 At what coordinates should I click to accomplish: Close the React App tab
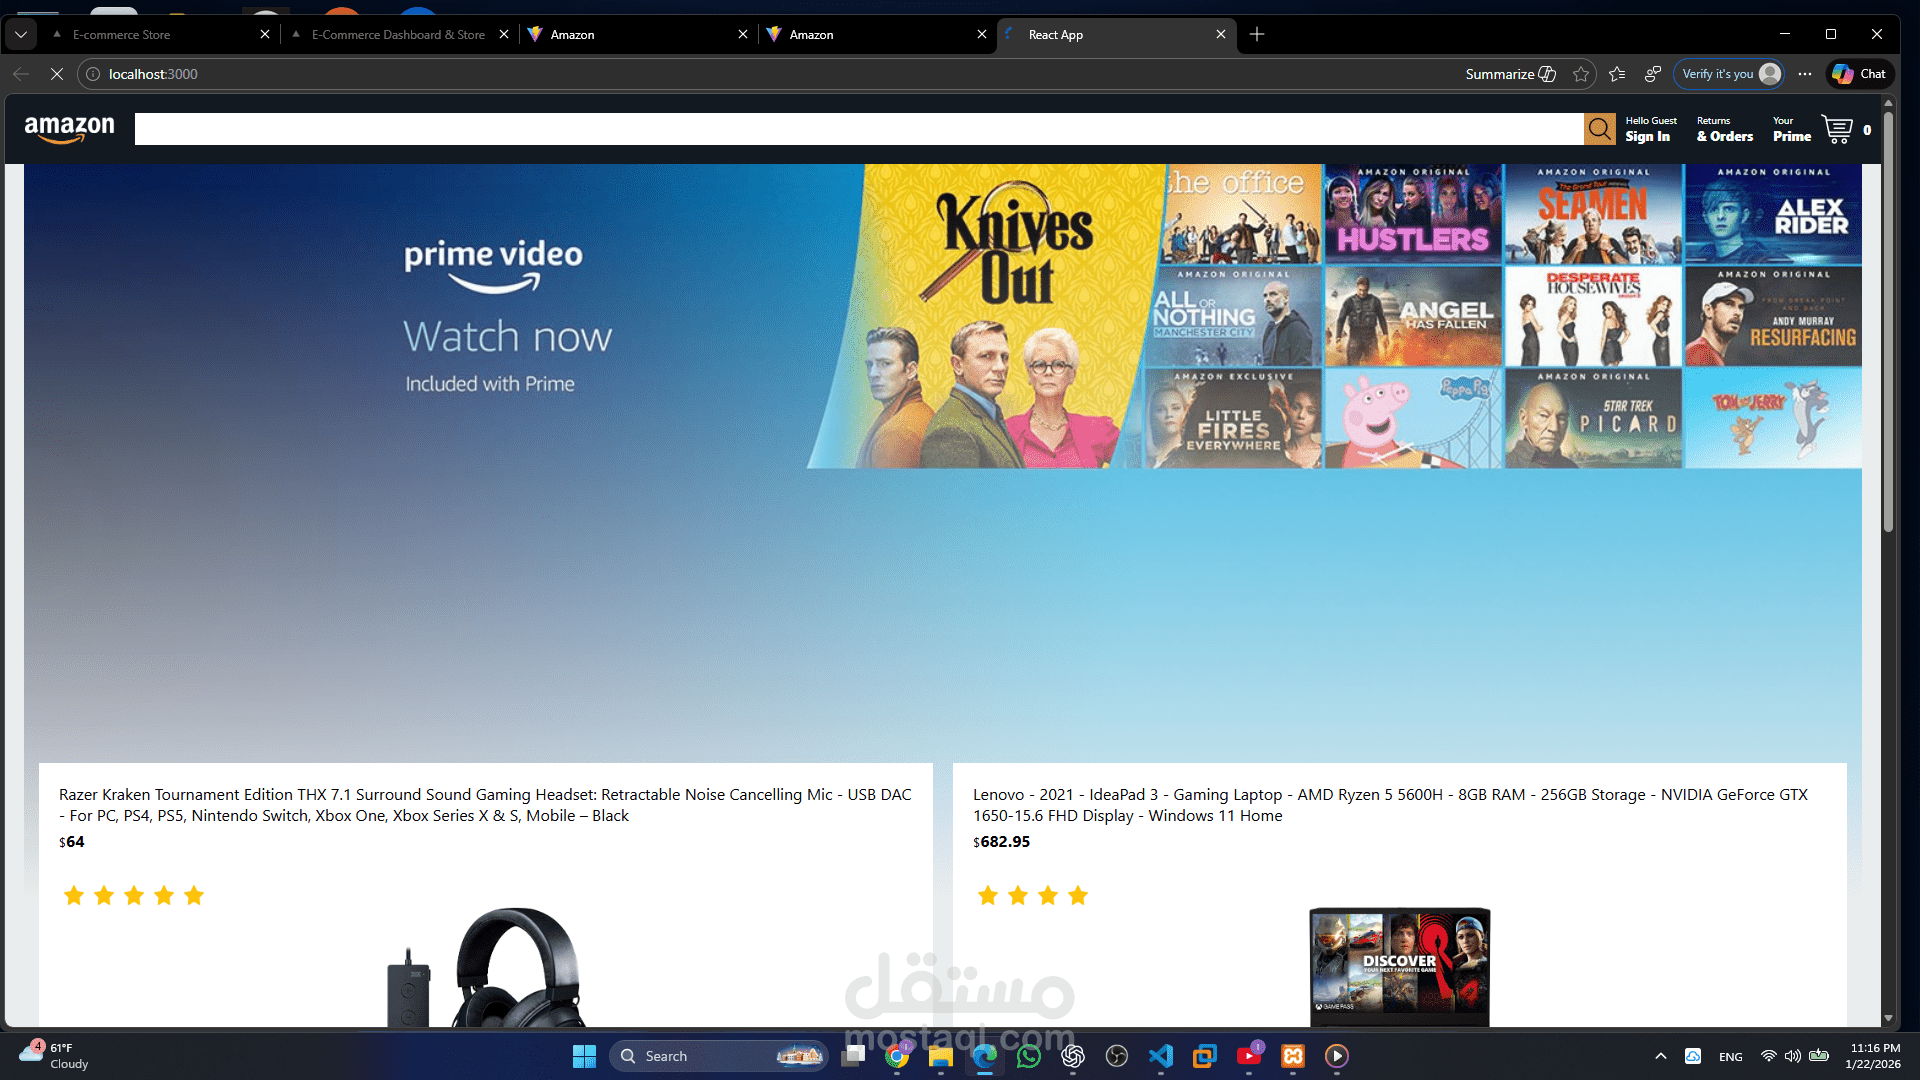pyautogui.click(x=1221, y=34)
